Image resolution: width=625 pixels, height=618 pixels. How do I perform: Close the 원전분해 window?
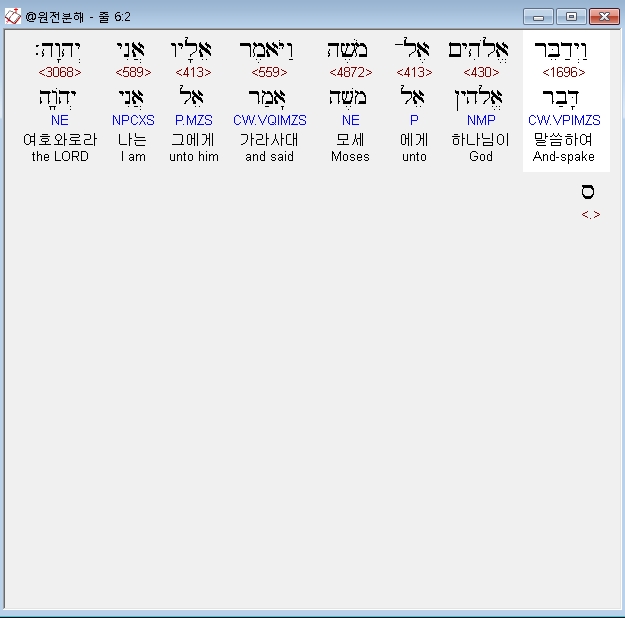pos(604,17)
